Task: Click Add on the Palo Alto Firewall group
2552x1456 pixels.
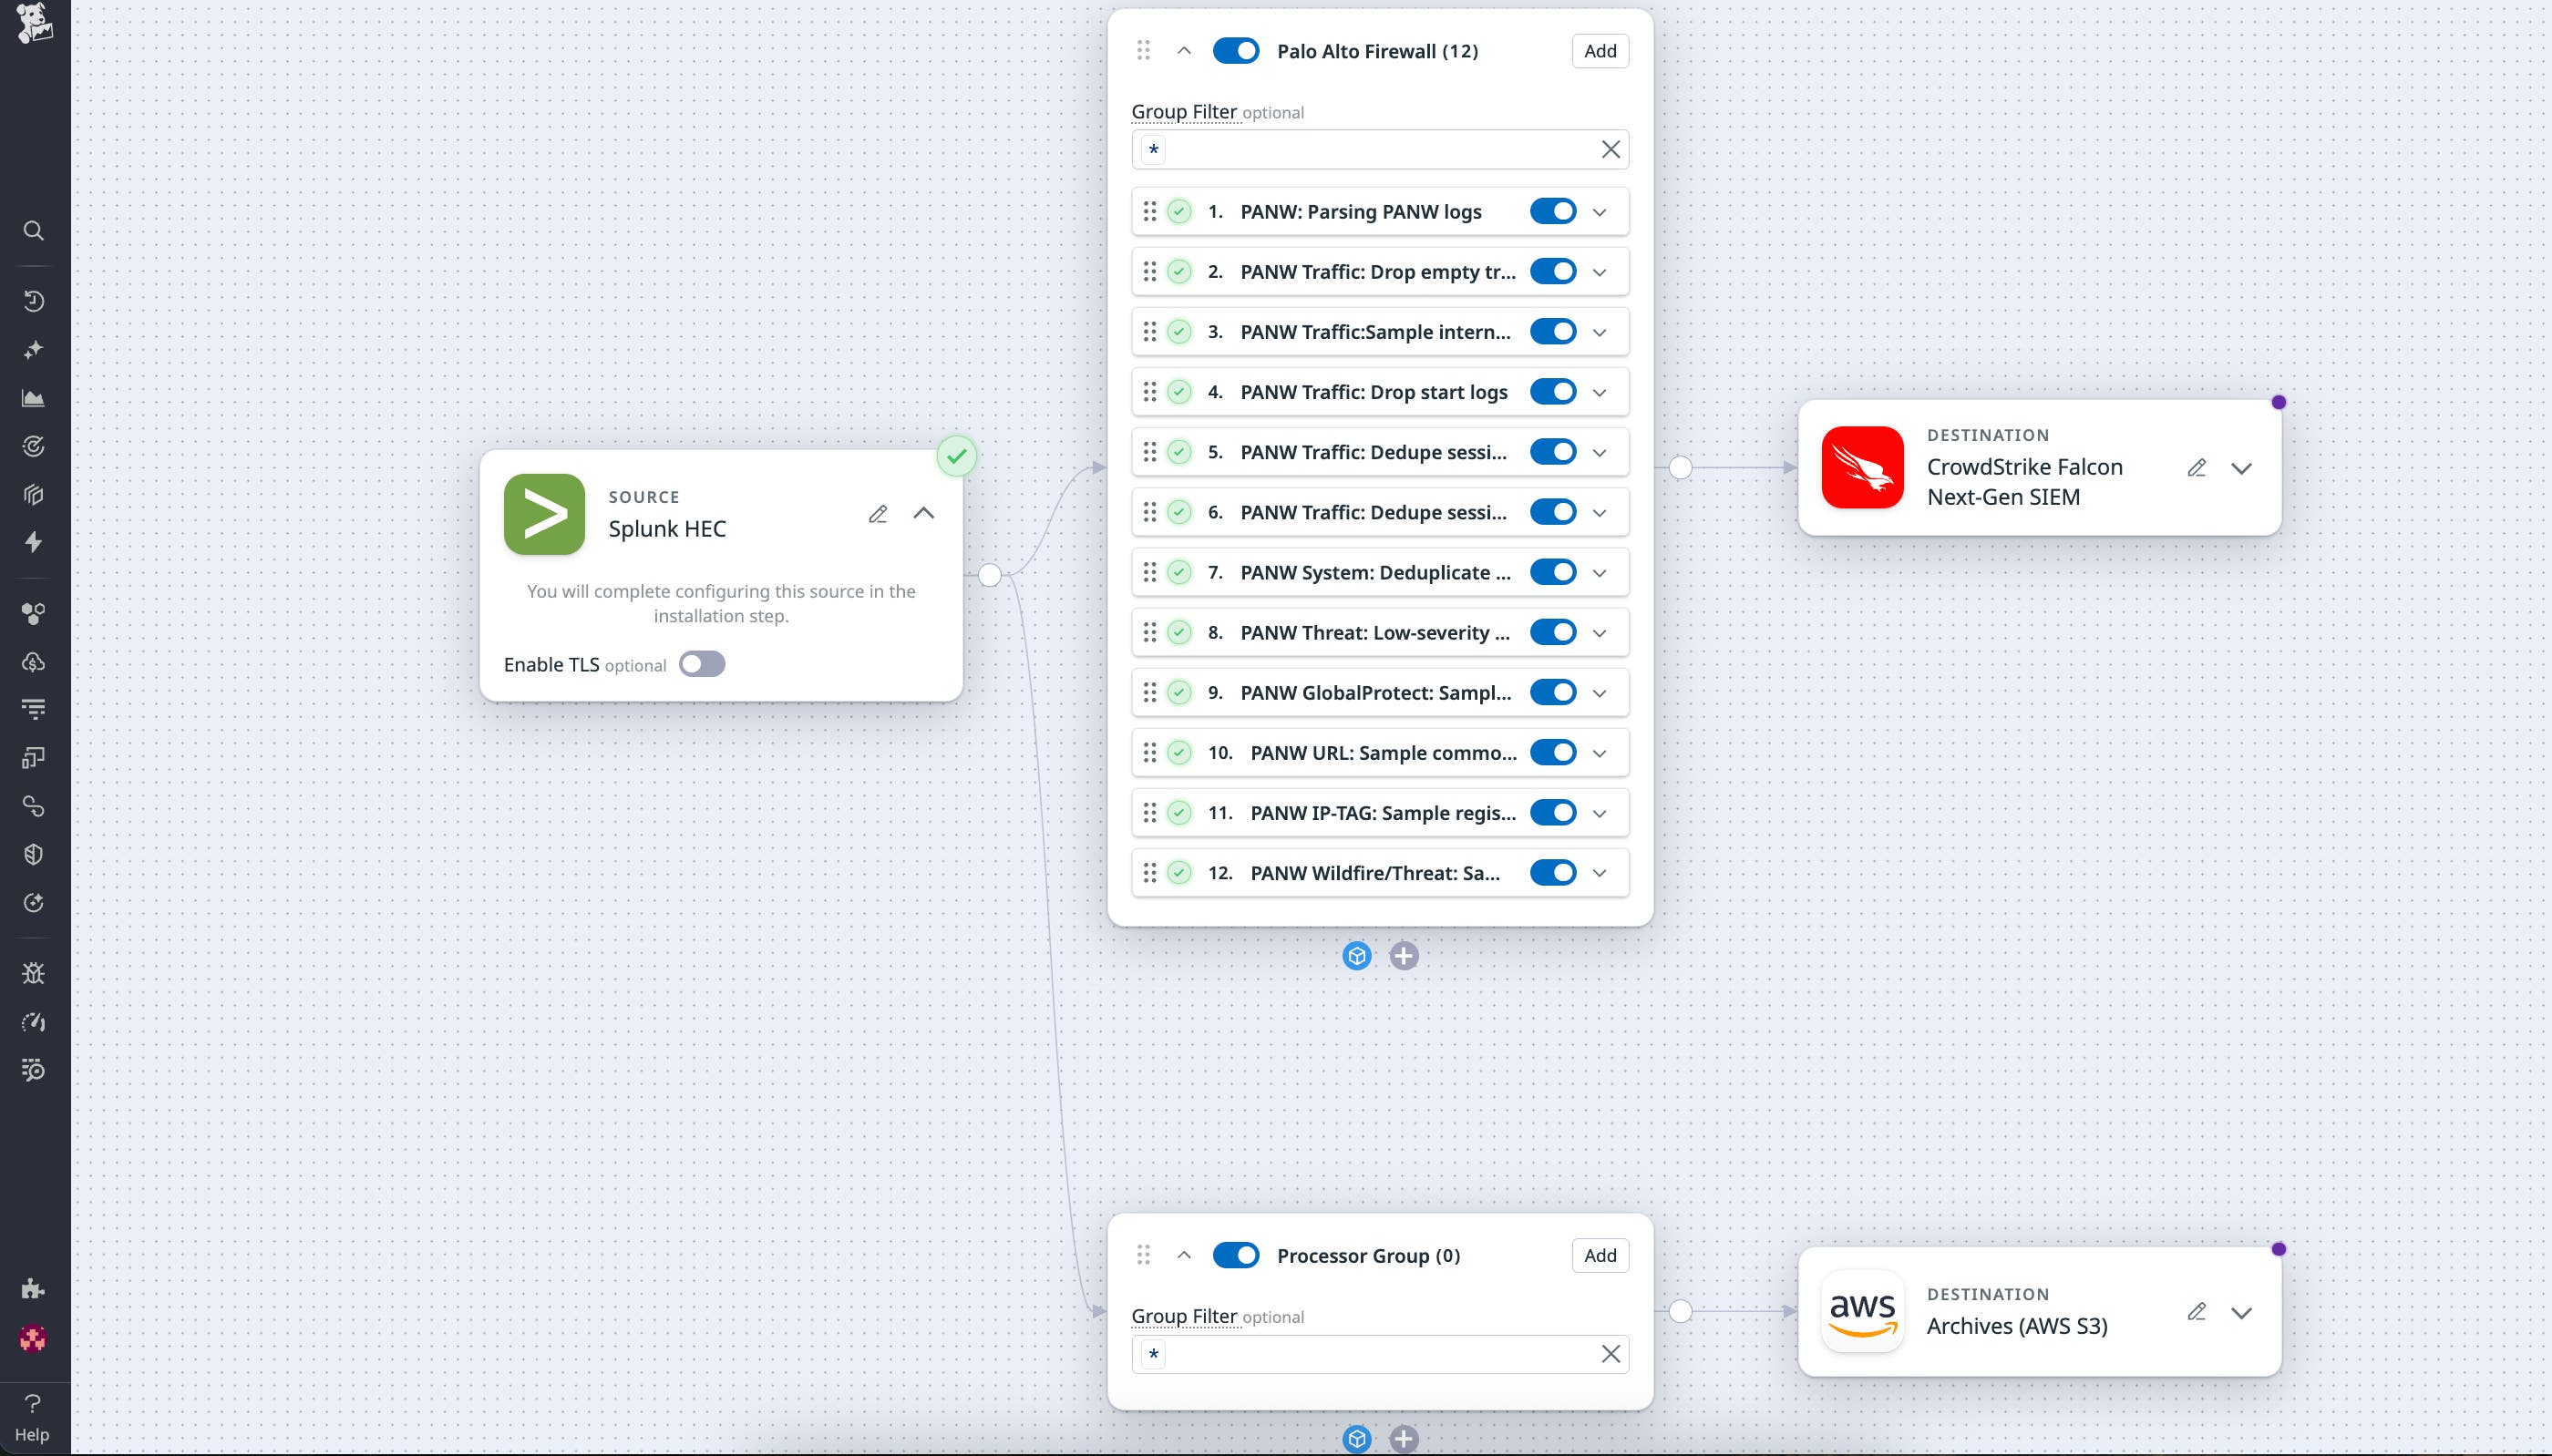Action: click(x=1598, y=50)
